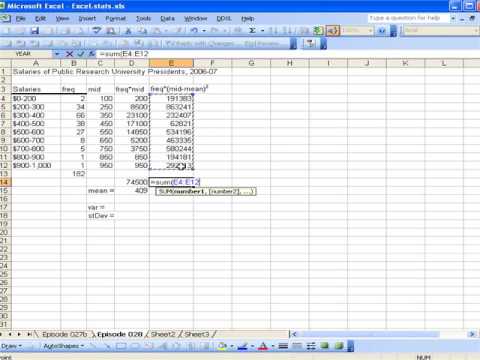This screenshot has height=360, width=480.
Task: Click the cell containing 74500
Action: [132, 182]
